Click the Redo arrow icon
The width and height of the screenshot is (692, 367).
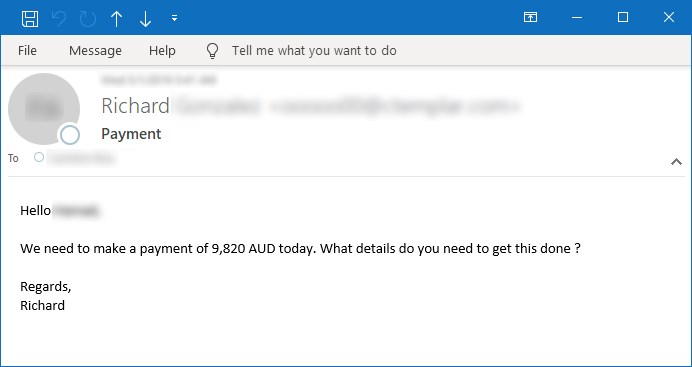(87, 19)
